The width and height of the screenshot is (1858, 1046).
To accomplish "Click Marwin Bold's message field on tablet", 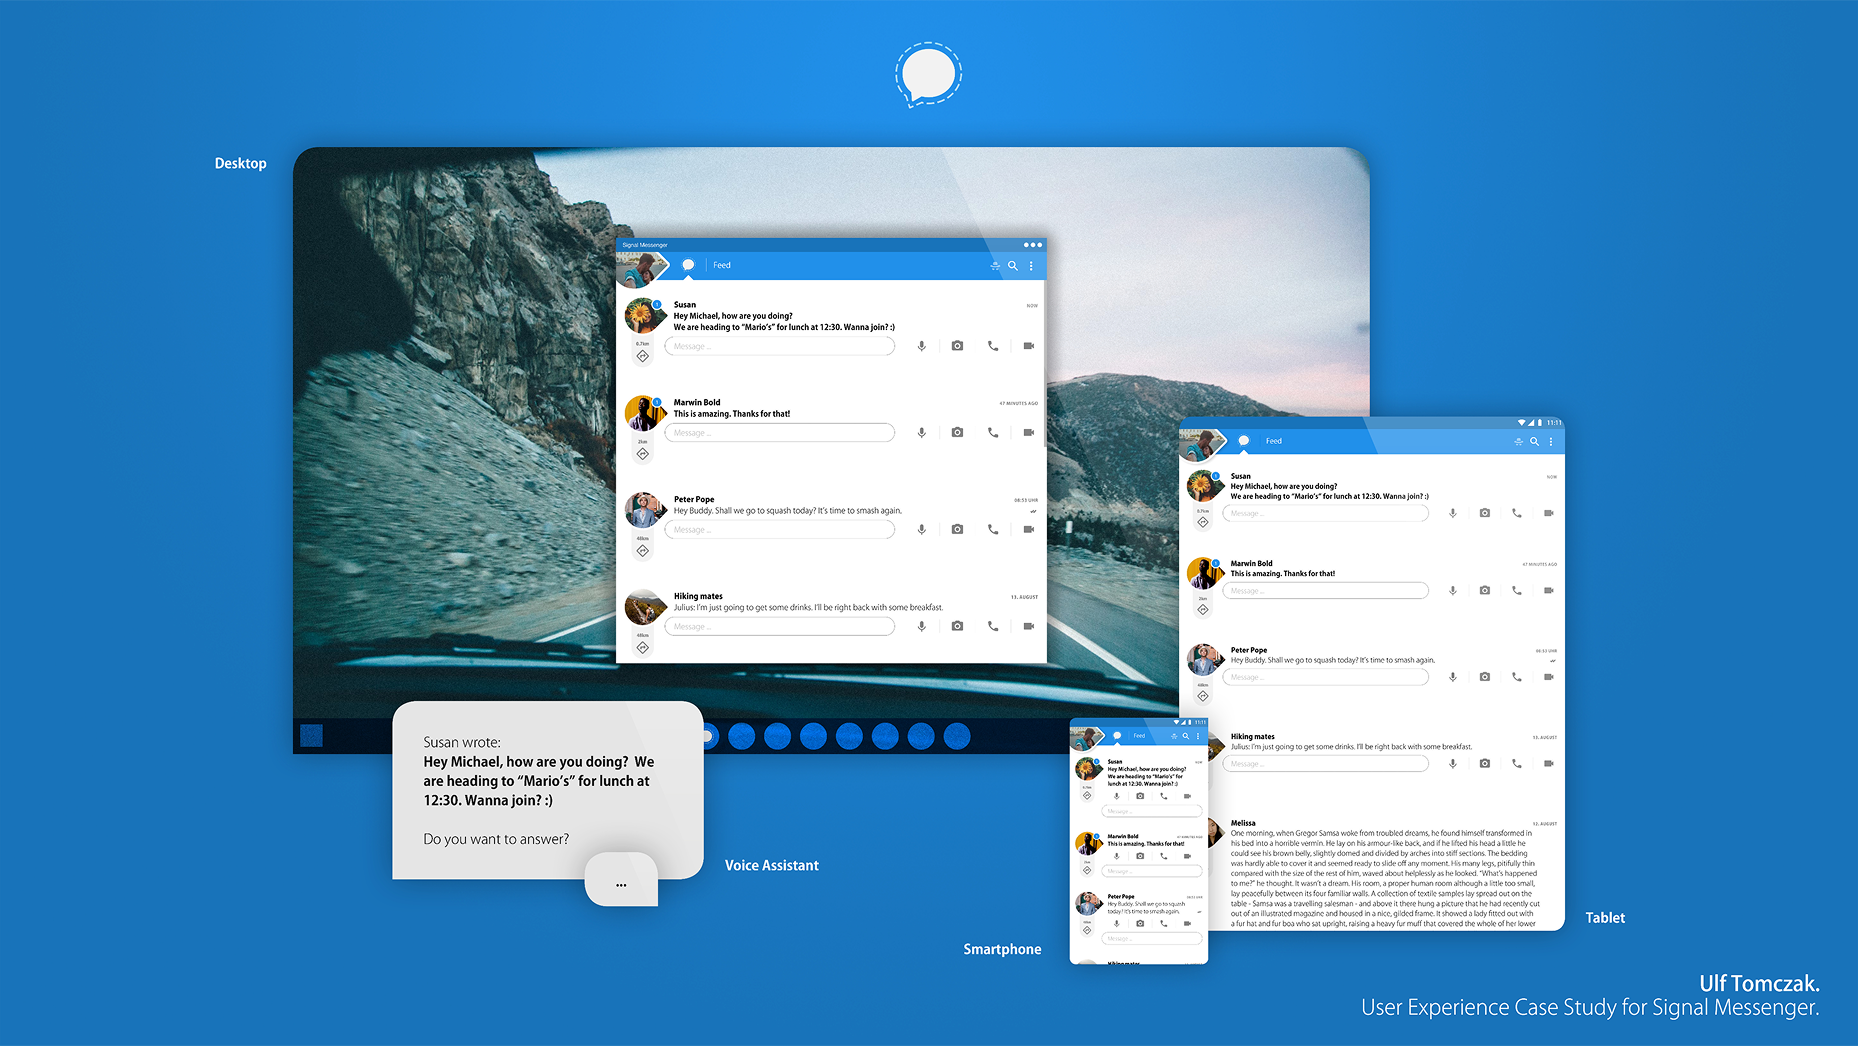I will pyautogui.click(x=1325, y=591).
